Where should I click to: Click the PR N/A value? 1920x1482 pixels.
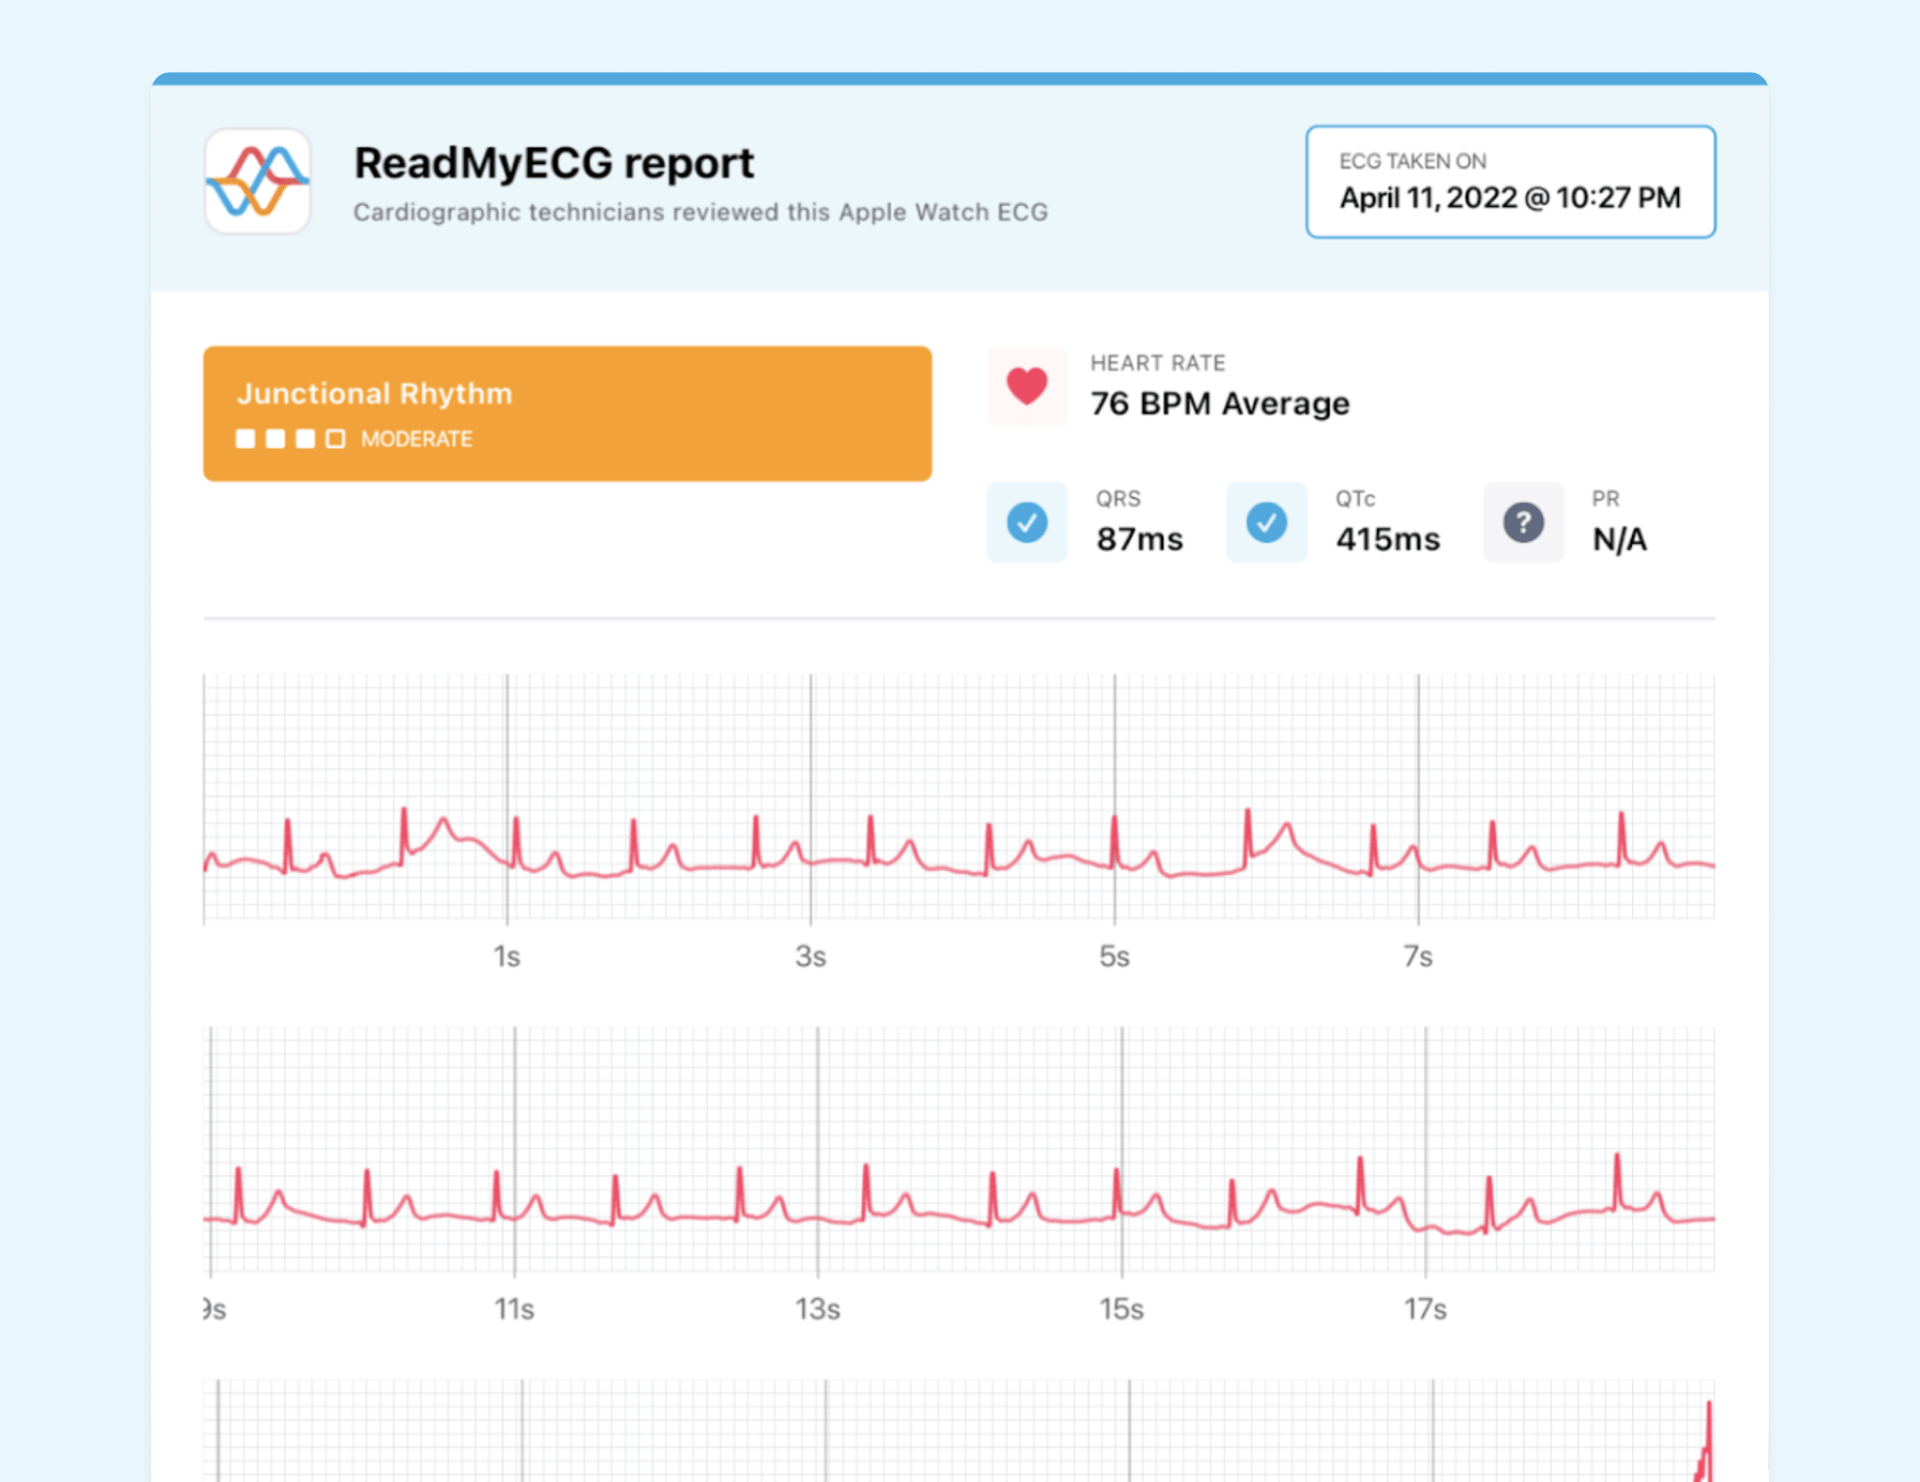point(1620,539)
